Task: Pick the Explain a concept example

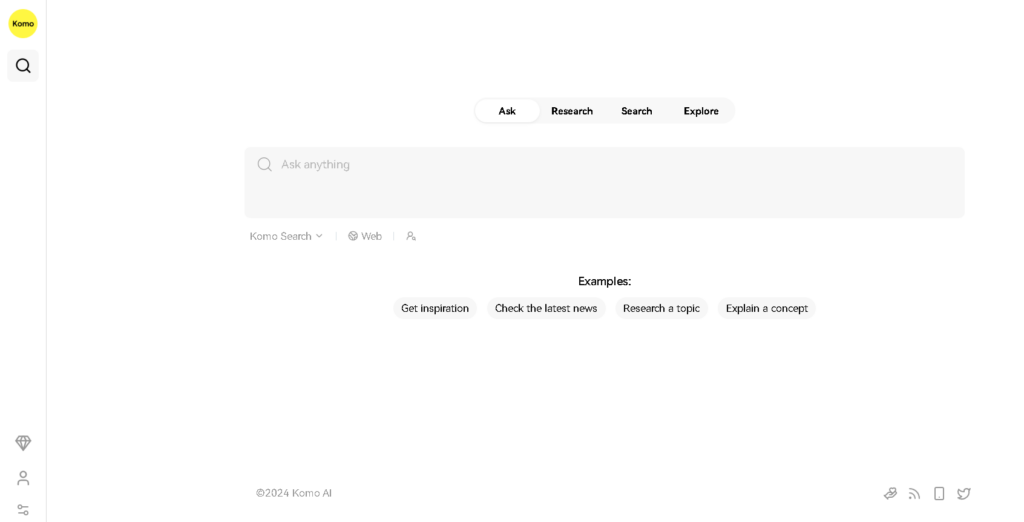Action: pyautogui.click(x=767, y=308)
